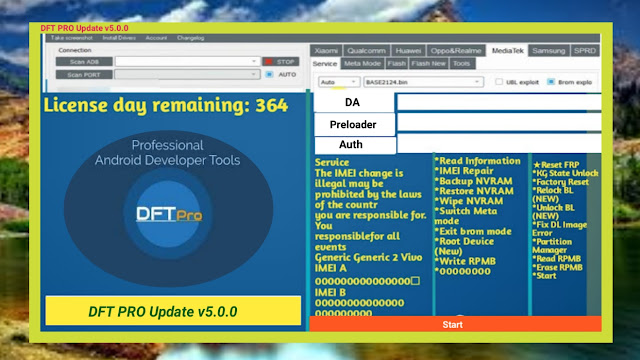Open the Flash sub-tab
This screenshot has height=360, width=640.
pyautogui.click(x=396, y=64)
